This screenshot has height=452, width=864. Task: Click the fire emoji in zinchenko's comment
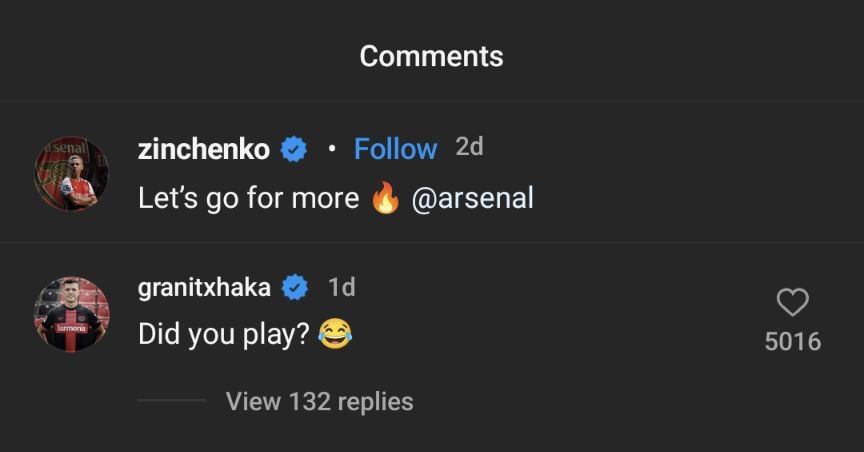385,198
